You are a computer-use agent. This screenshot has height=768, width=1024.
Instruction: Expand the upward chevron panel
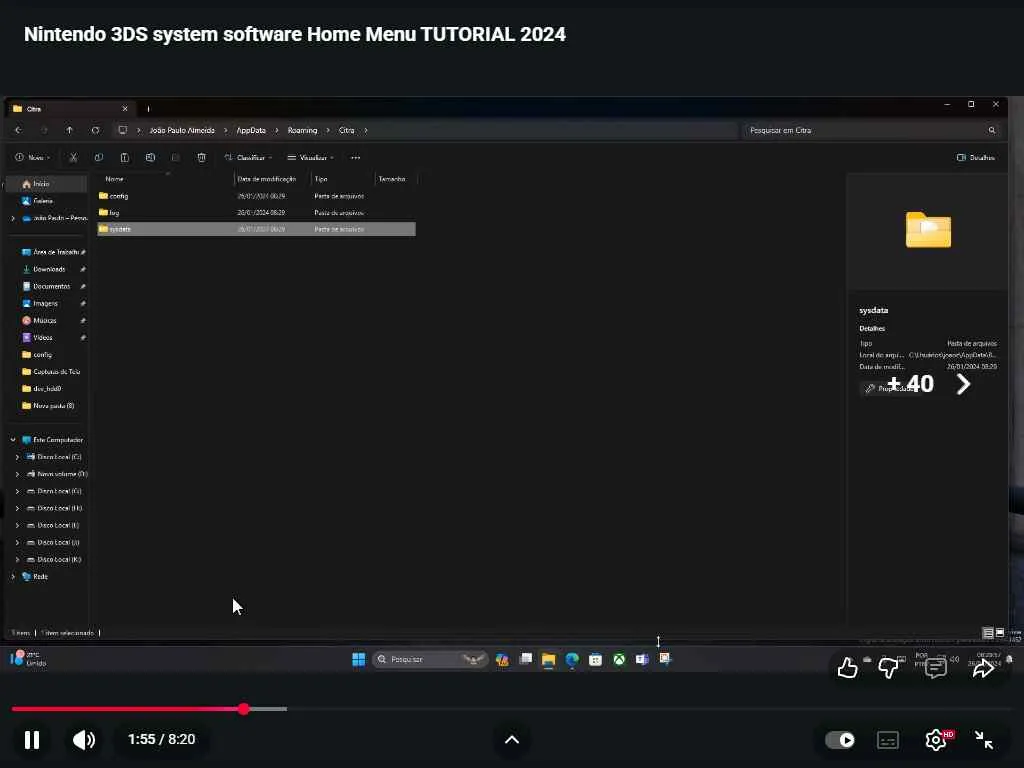coord(512,739)
